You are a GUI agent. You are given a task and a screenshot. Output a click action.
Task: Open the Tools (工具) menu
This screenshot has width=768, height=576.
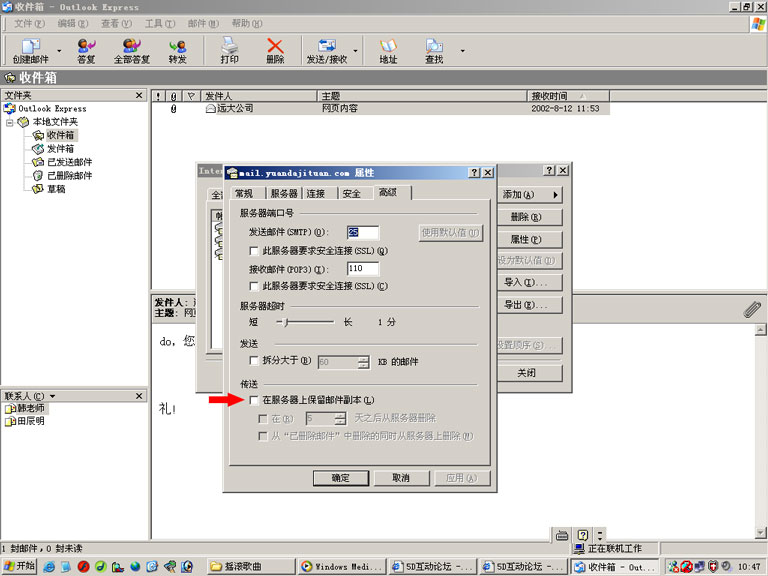coord(160,23)
